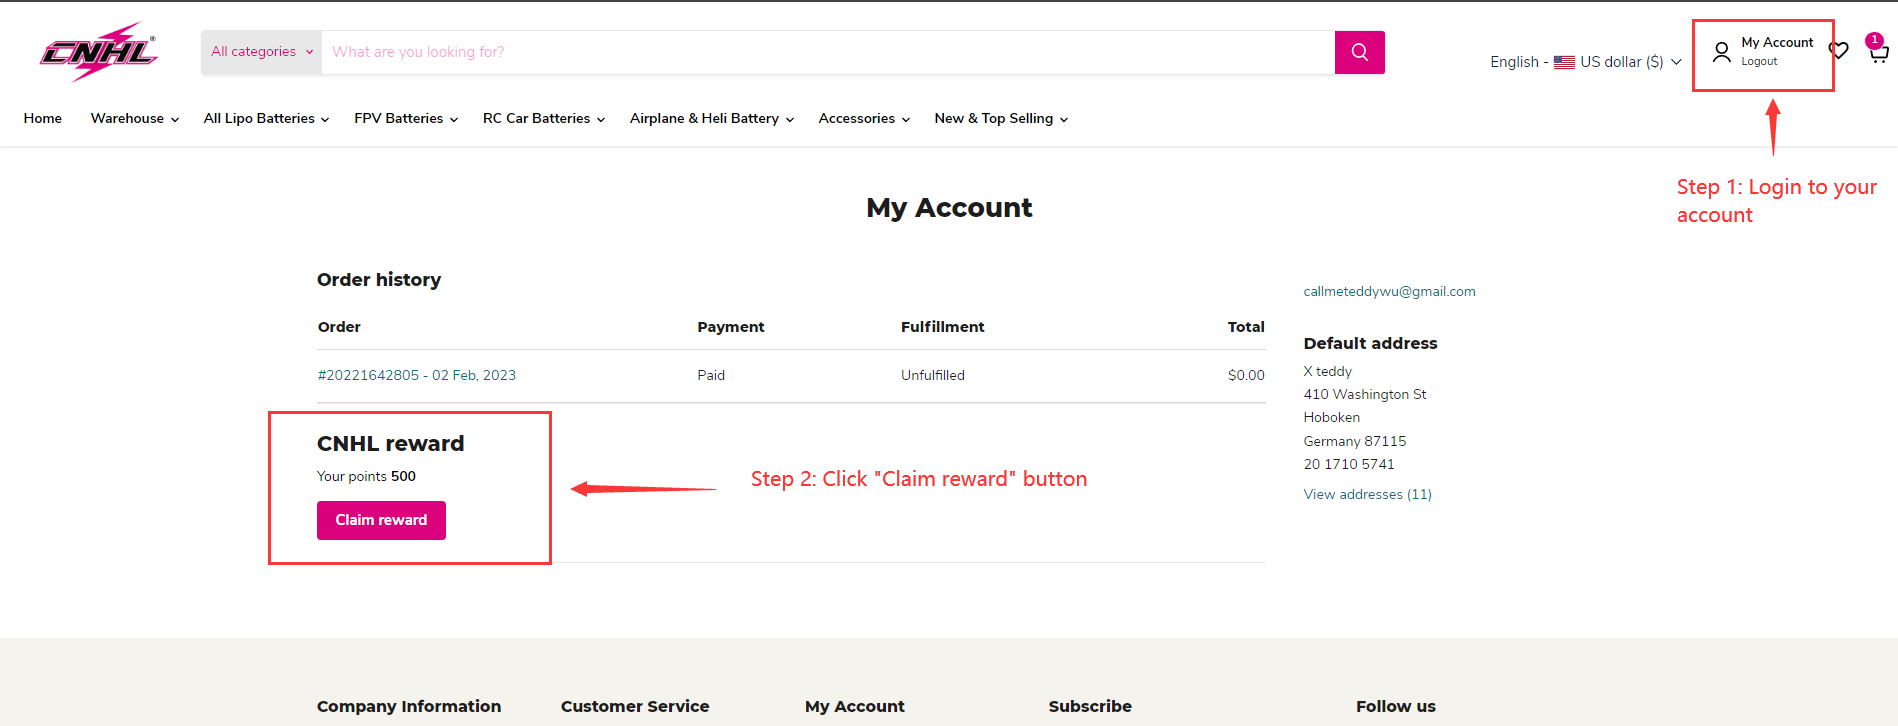Expand the FPV Batteries menu
The height and width of the screenshot is (726, 1898).
click(405, 119)
